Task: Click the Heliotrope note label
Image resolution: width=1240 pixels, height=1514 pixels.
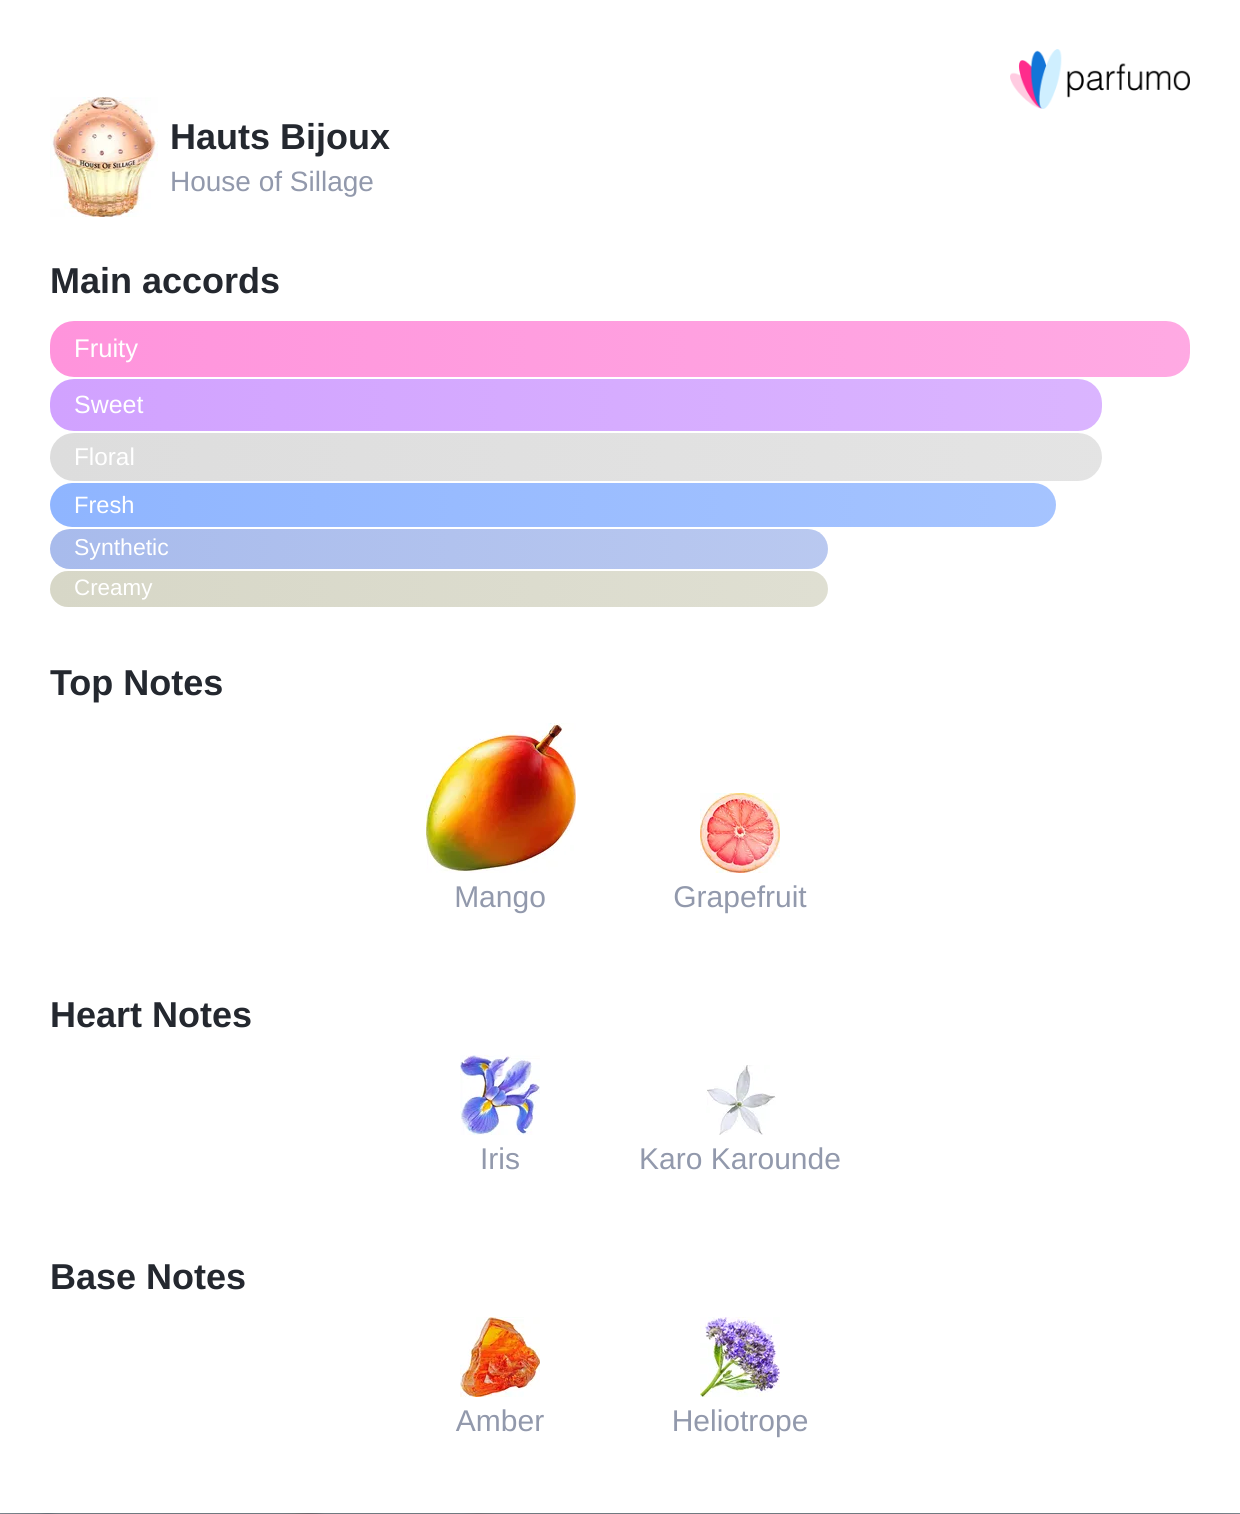Action: pos(740,1421)
